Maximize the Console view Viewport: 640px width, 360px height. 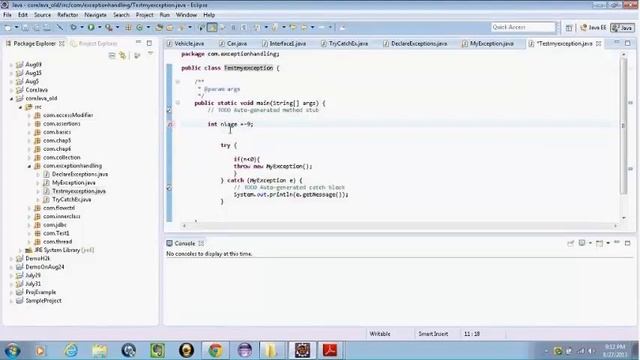coord(627,243)
